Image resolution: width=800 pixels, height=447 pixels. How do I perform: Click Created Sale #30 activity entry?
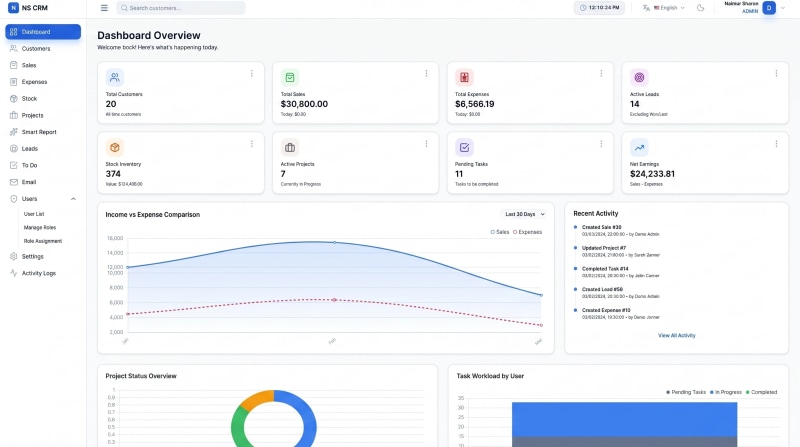(620, 231)
